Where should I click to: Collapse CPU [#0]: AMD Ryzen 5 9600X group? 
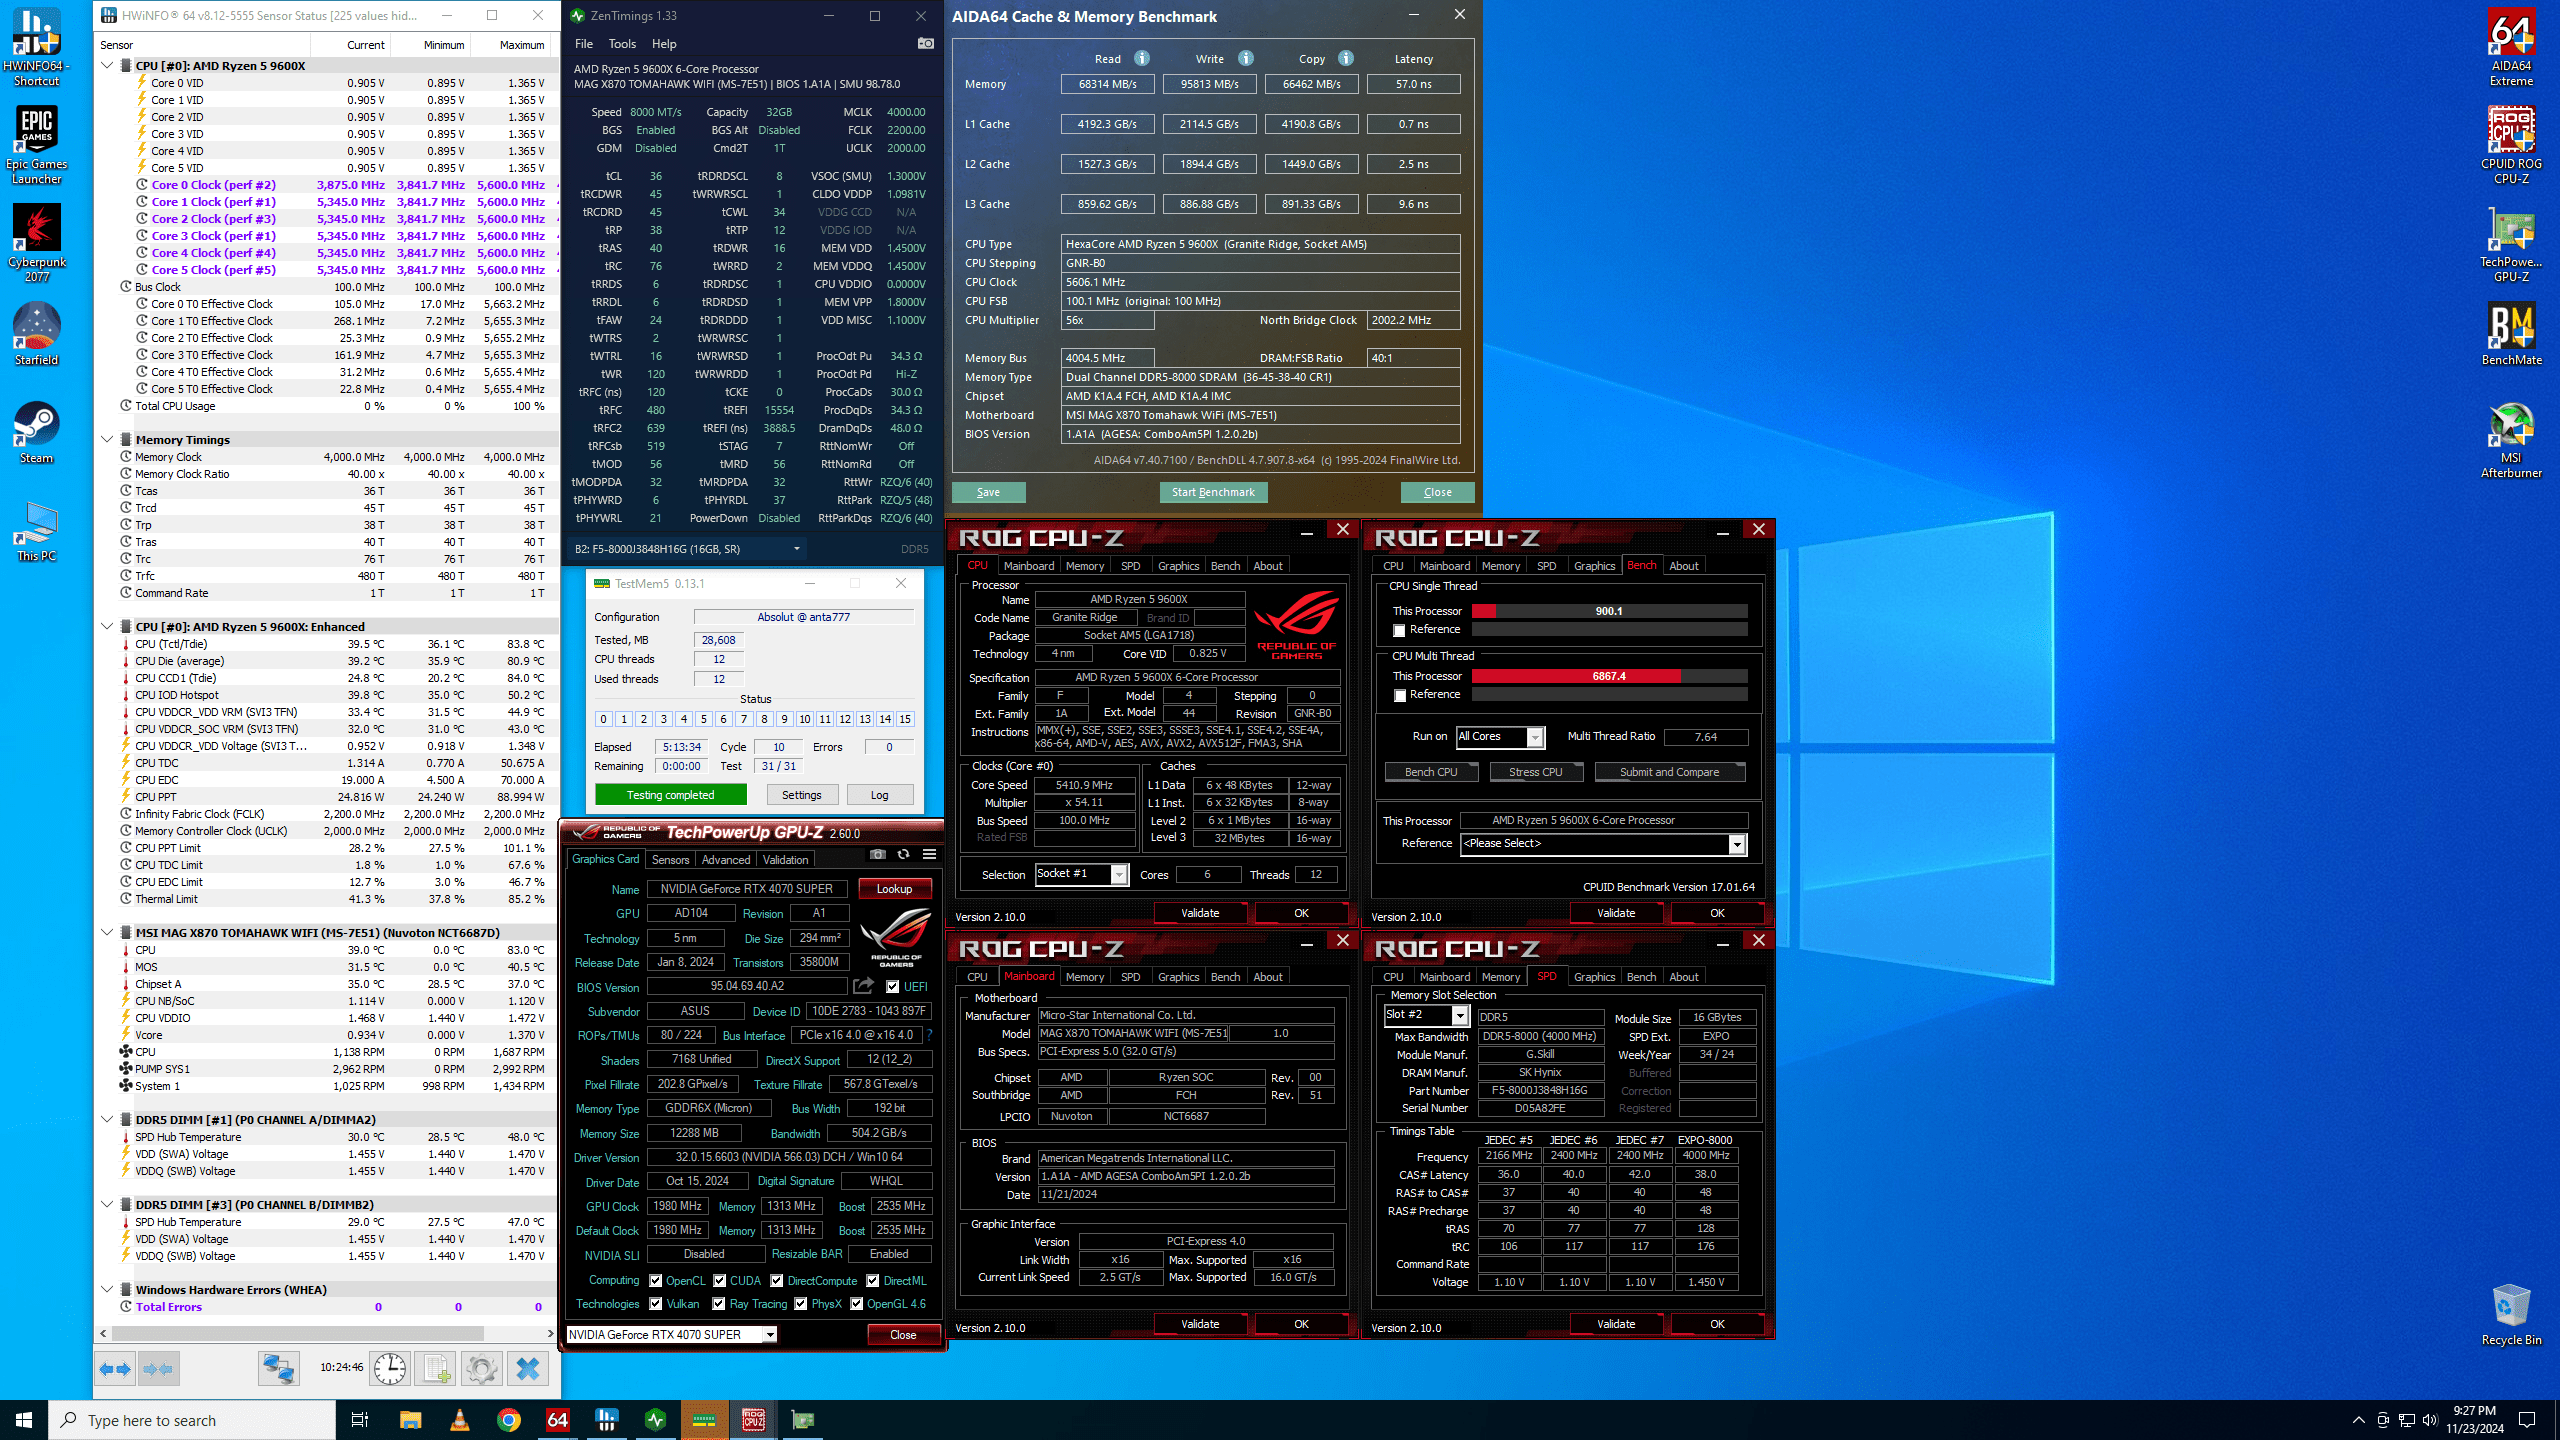[x=107, y=66]
